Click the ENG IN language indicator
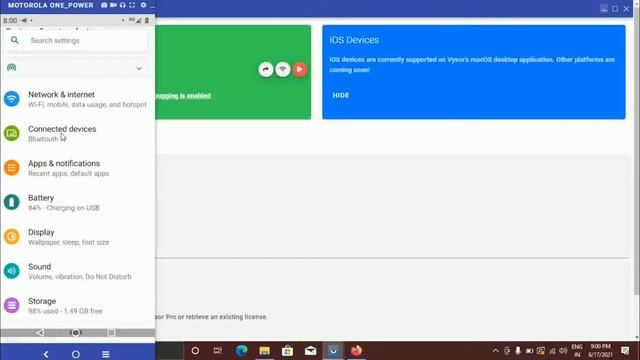This screenshot has width=640, height=360. pyautogui.click(x=577, y=351)
